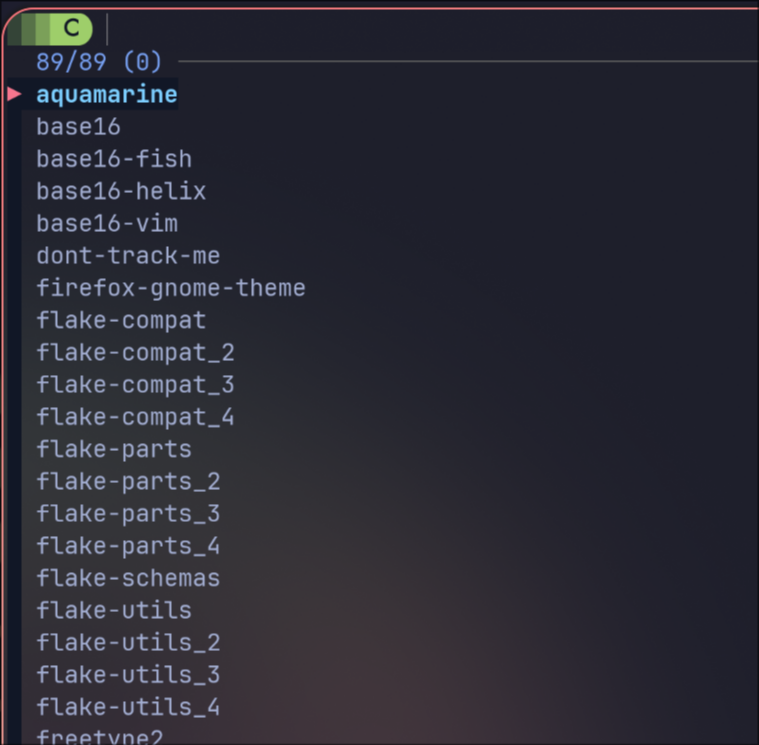Focus the search prompt input field
This screenshot has width=759, height=745.
point(431,29)
